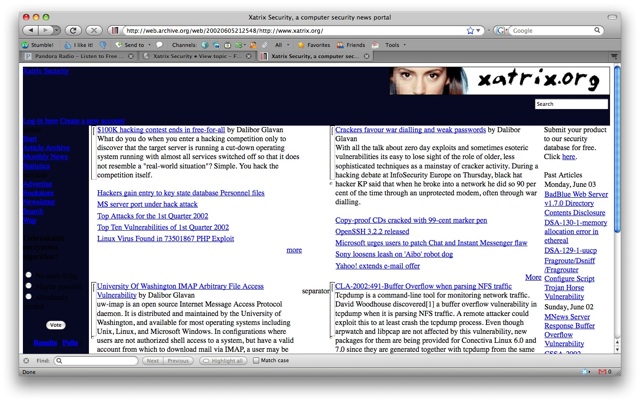Click the Find bar Next button
Viewport: 640px width, 402px height.
[x=153, y=361]
